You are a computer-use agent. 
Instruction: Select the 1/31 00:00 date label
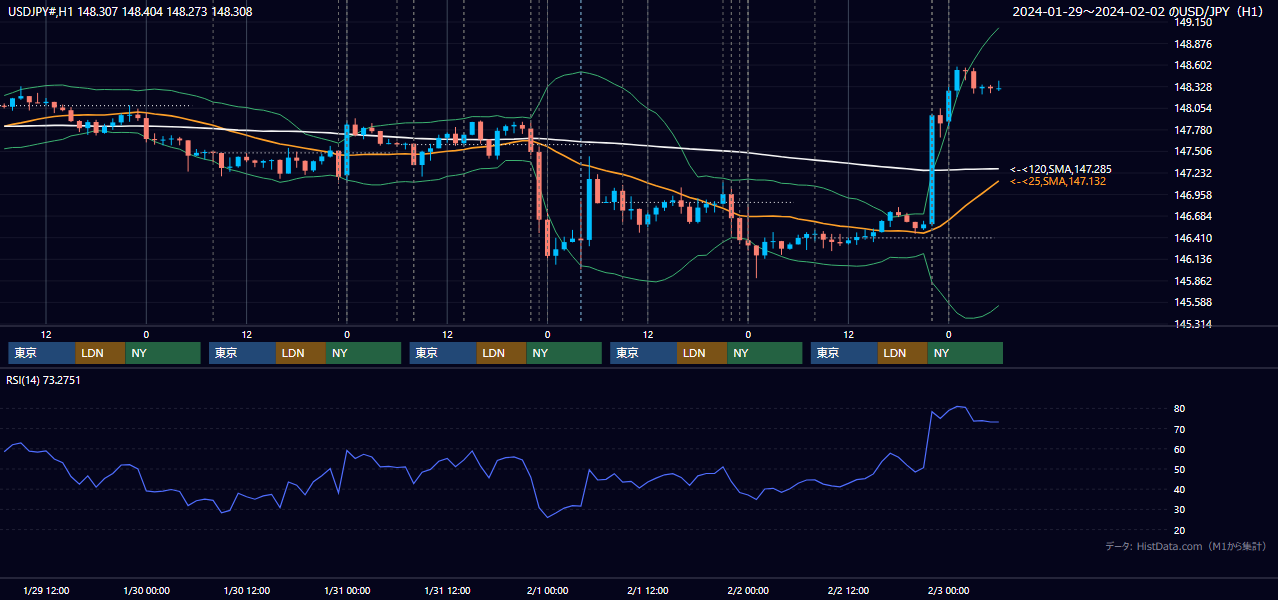tap(347, 590)
